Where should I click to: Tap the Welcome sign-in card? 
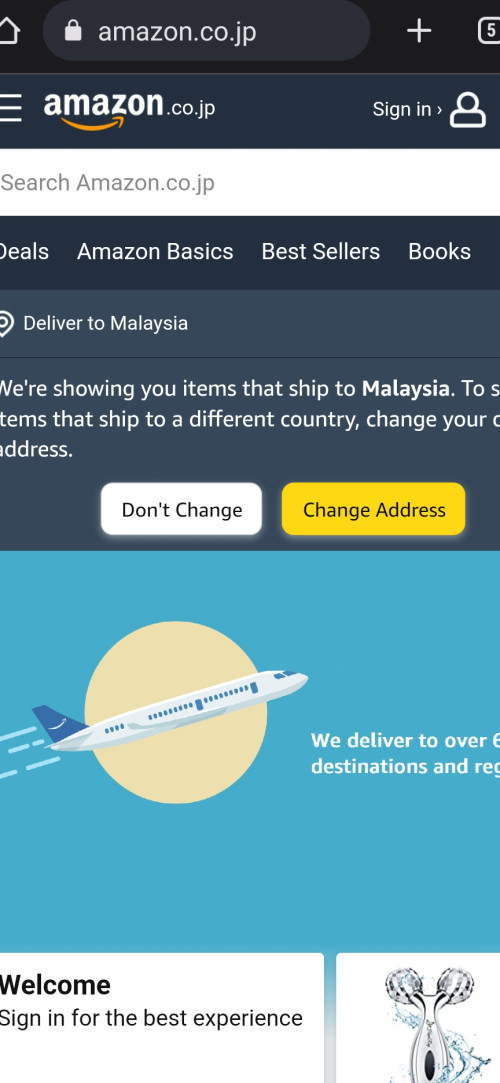pos(162,1018)
